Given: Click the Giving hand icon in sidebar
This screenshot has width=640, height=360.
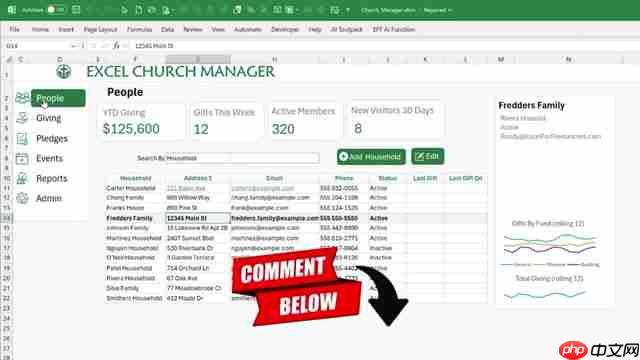Looking at the screenshot, I should click(22, 118).
